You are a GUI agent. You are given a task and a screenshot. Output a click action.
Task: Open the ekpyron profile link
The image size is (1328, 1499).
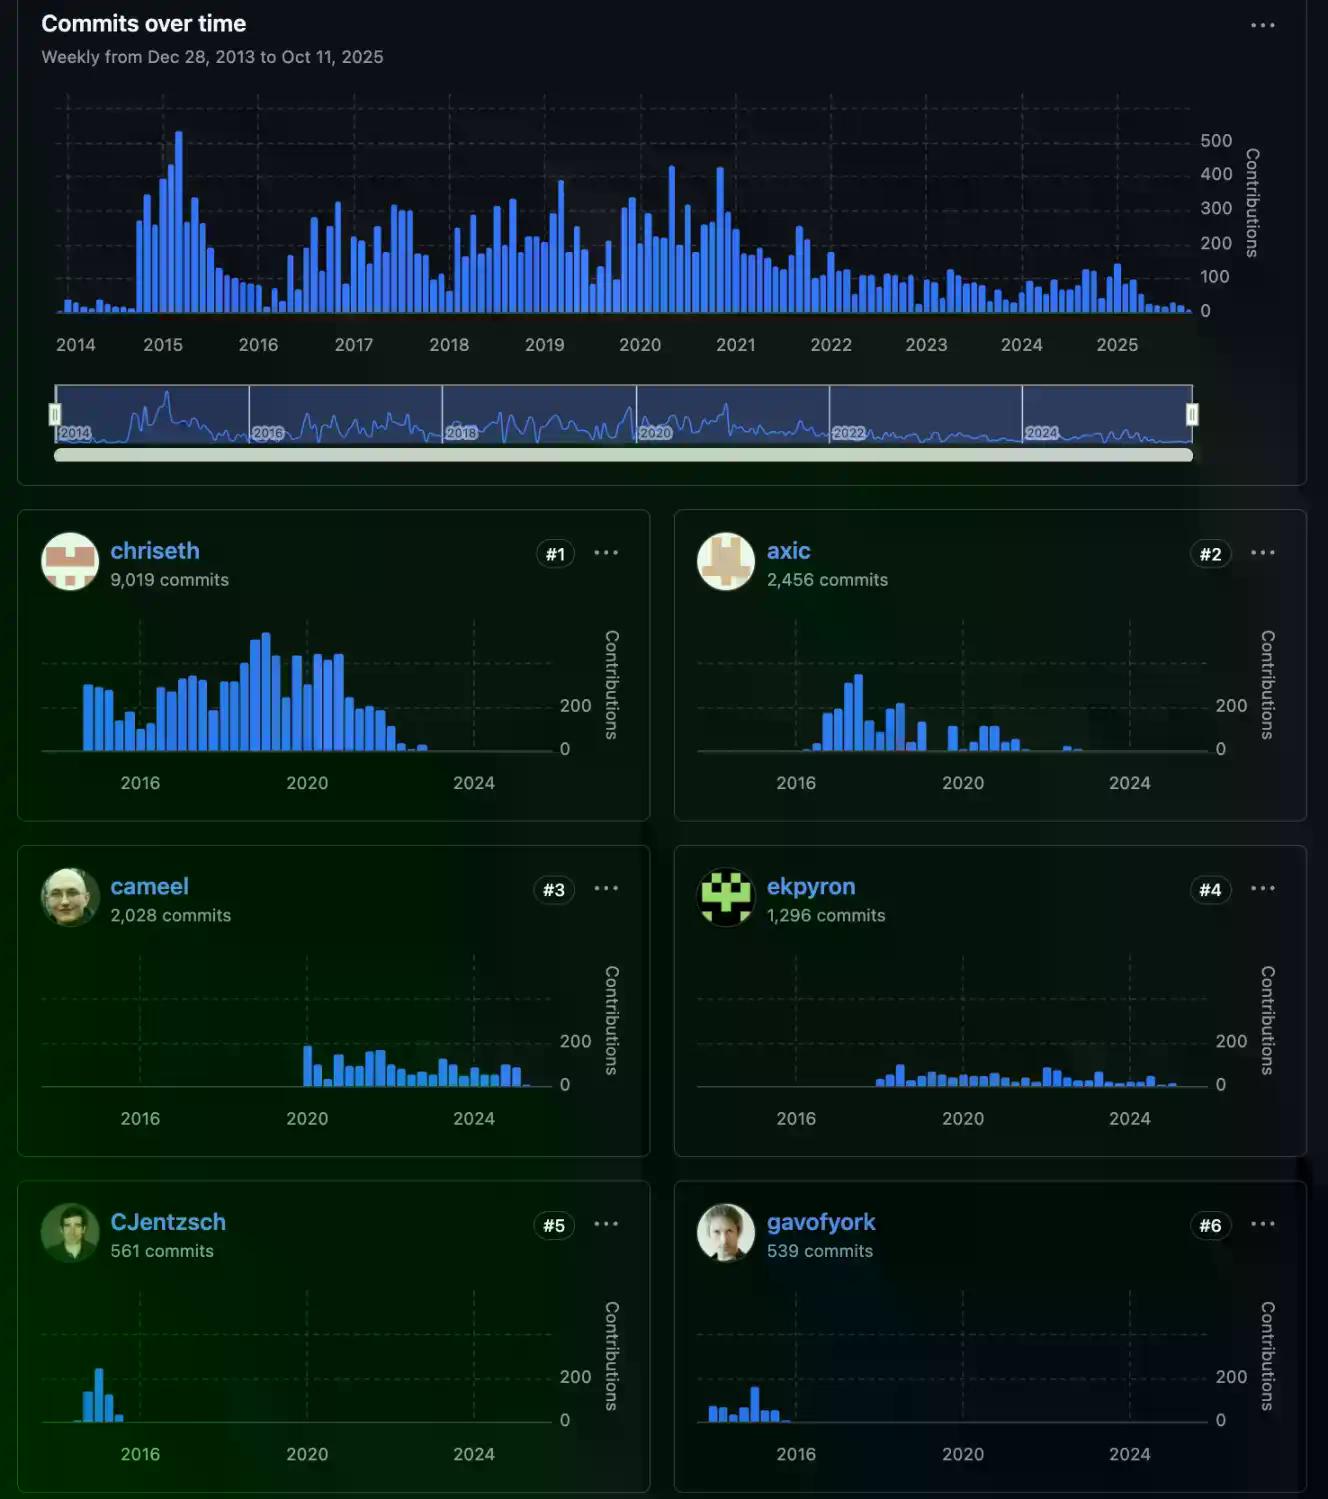810,887
